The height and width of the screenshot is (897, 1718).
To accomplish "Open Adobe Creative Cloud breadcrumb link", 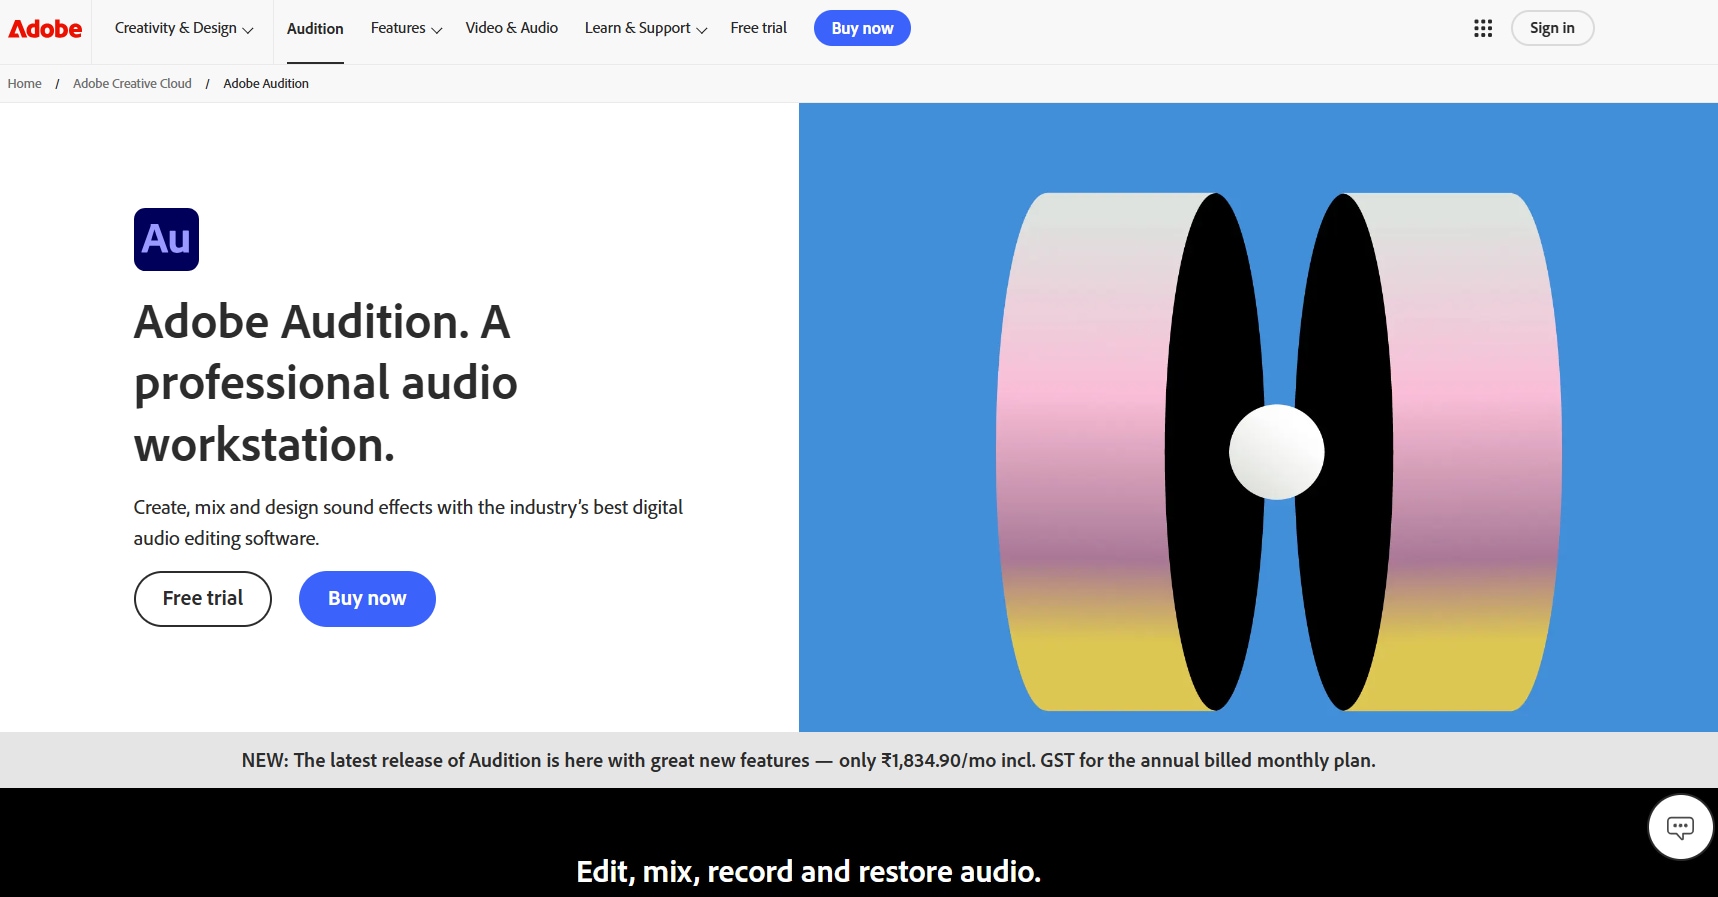I will pyautogui.click(x=132, y=84).
